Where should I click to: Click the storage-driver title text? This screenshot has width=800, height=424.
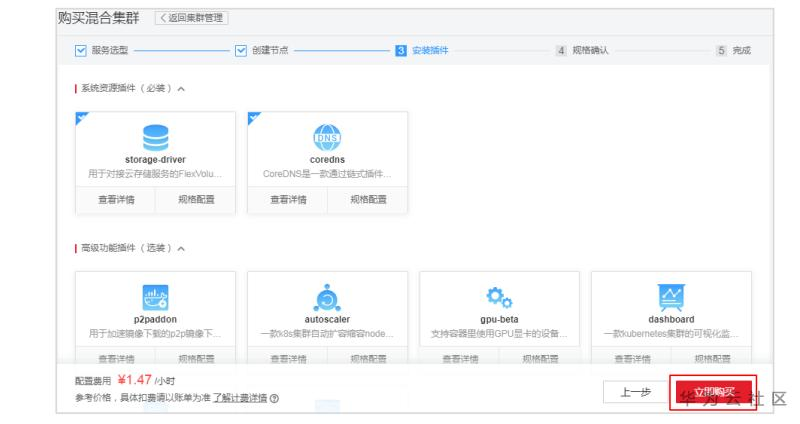[x=155, y=160]
